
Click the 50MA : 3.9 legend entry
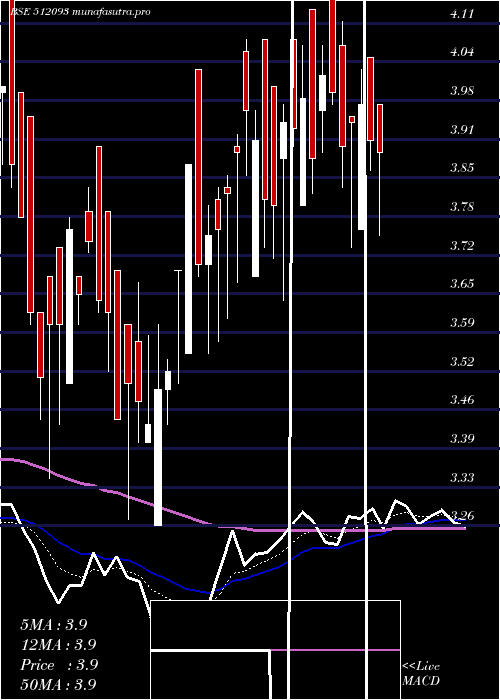tap(58, 685)
